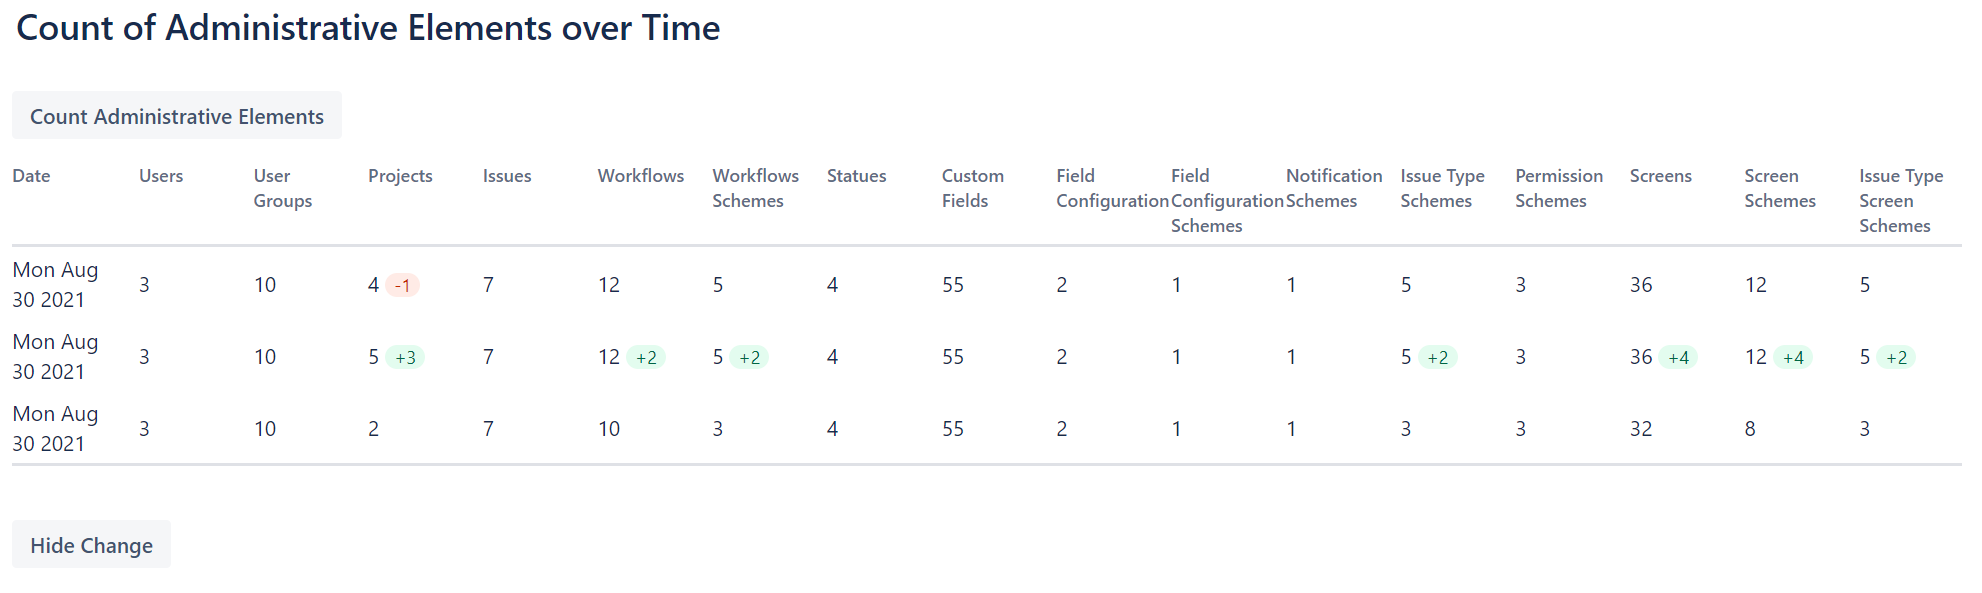The width and height of the screenshot is (1982, 593).
Task: Click the Statuses column header
Action: pyautogui.click(x=856, y=176)
